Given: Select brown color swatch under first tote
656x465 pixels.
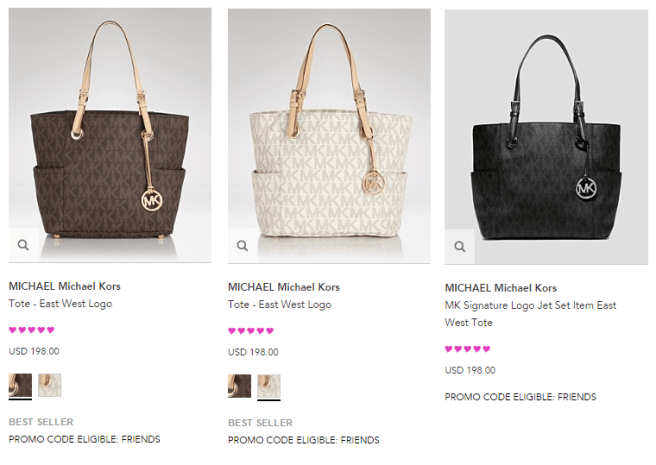Looking at the screenshot, I should pyautogui.click(x=20, y=385).
